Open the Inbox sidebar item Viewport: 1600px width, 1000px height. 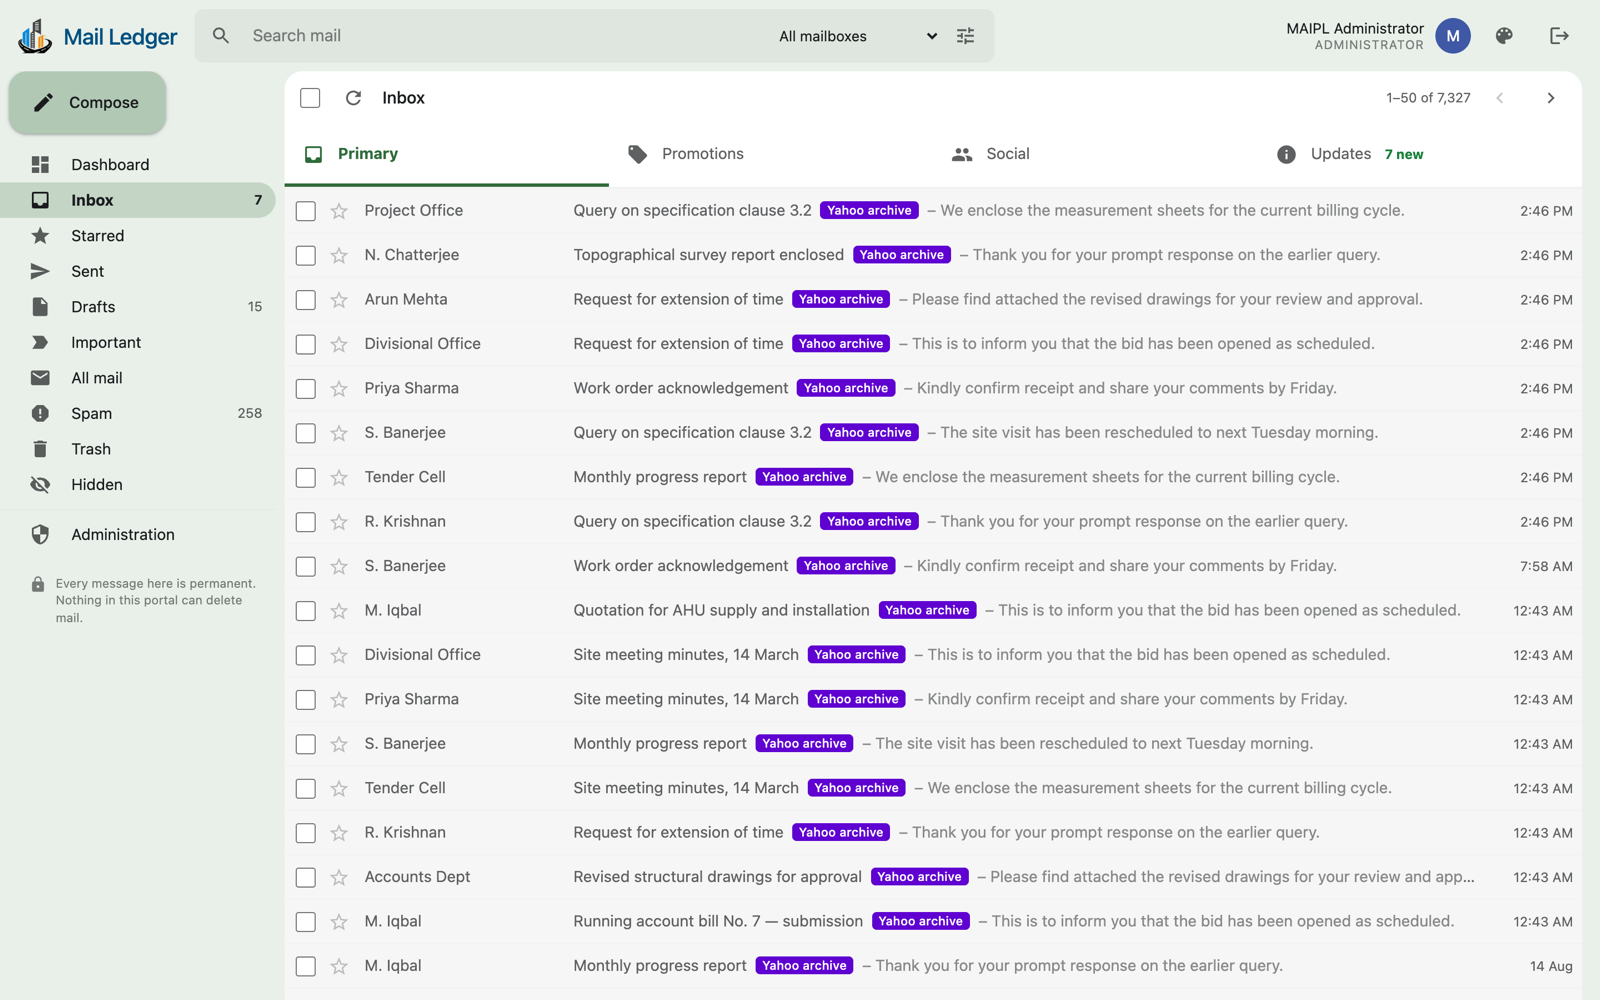(x=138, y=200)
